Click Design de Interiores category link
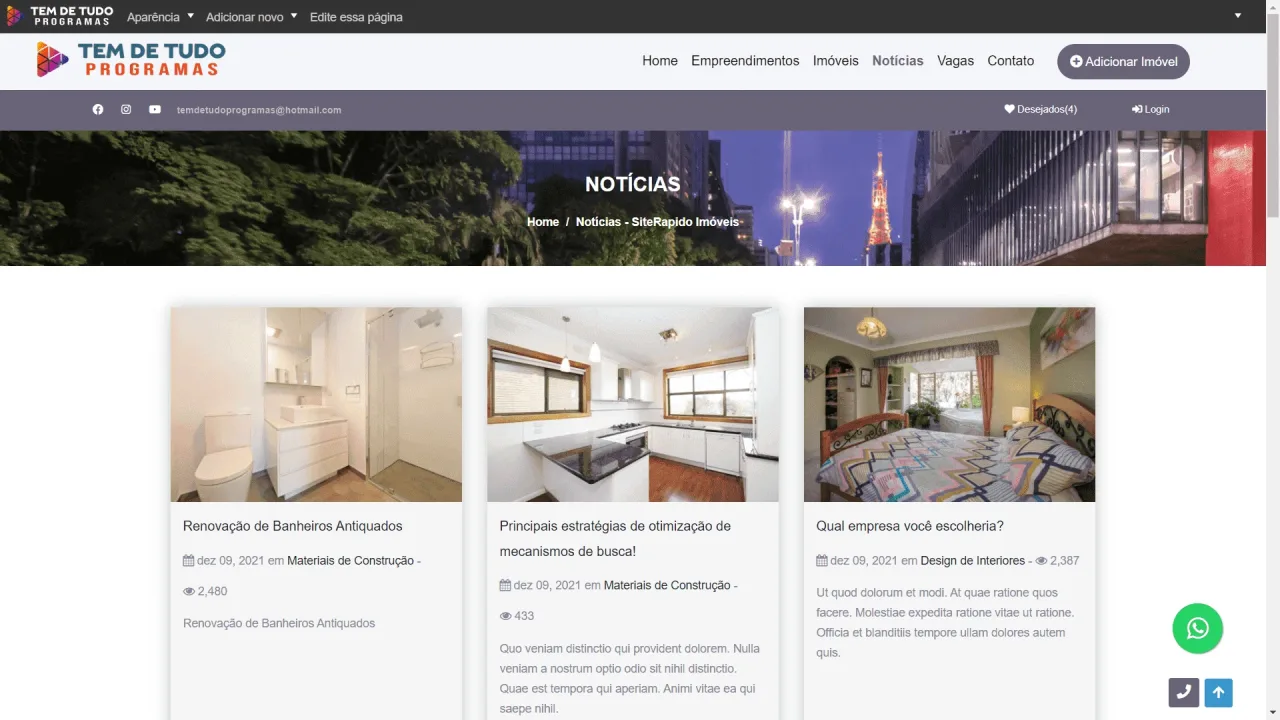This screenshot has width=1280, height=720. tap(973, 561)
